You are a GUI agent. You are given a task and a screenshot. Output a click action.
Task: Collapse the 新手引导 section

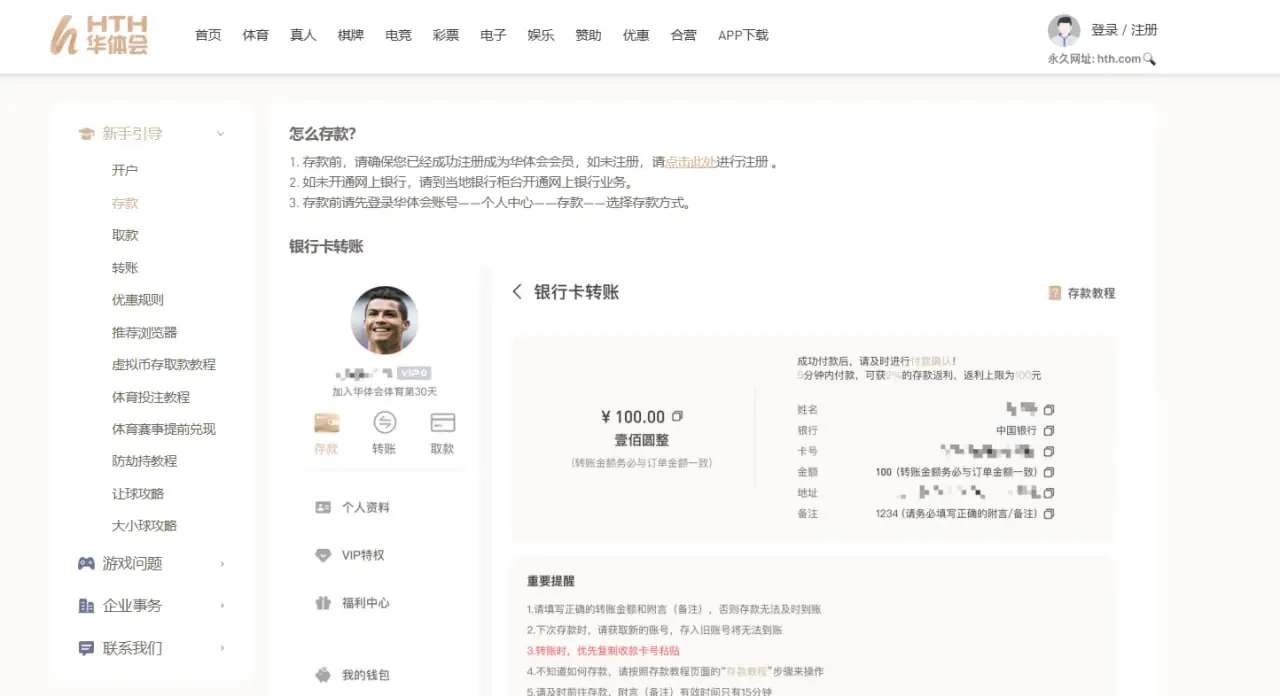tap(220, 133)
